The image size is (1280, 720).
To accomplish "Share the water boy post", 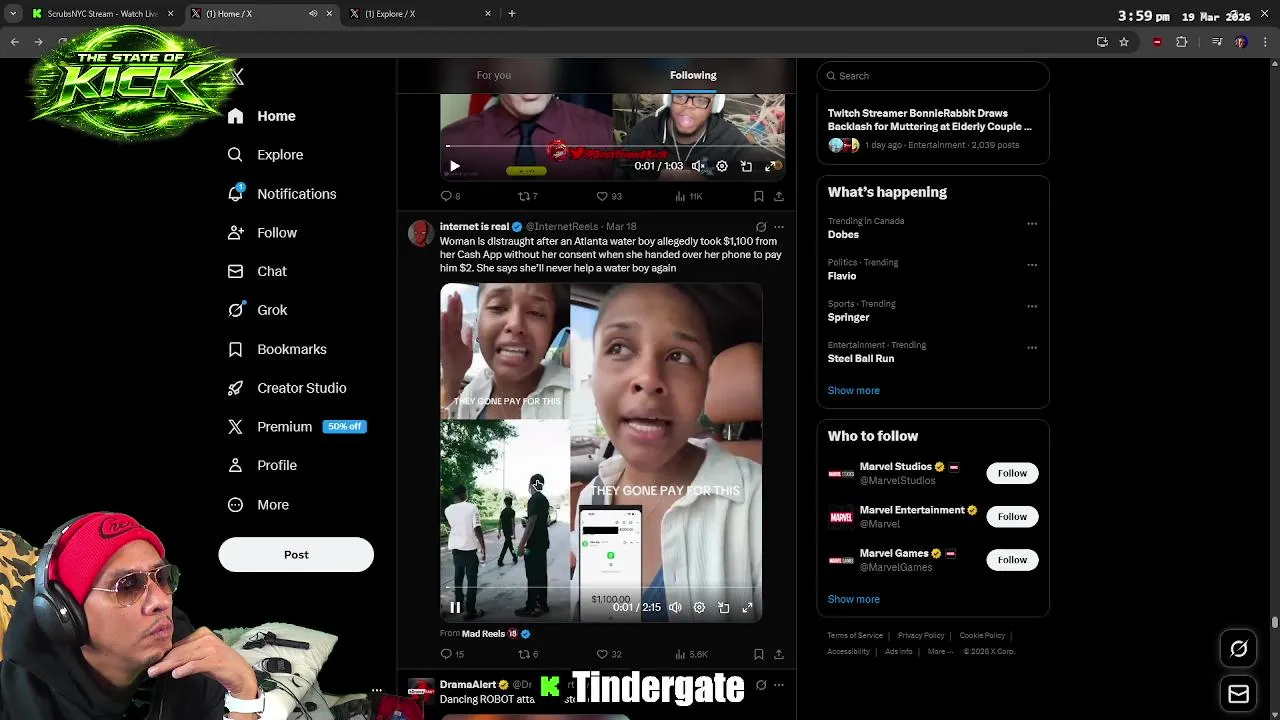I will tap(779, 654).
